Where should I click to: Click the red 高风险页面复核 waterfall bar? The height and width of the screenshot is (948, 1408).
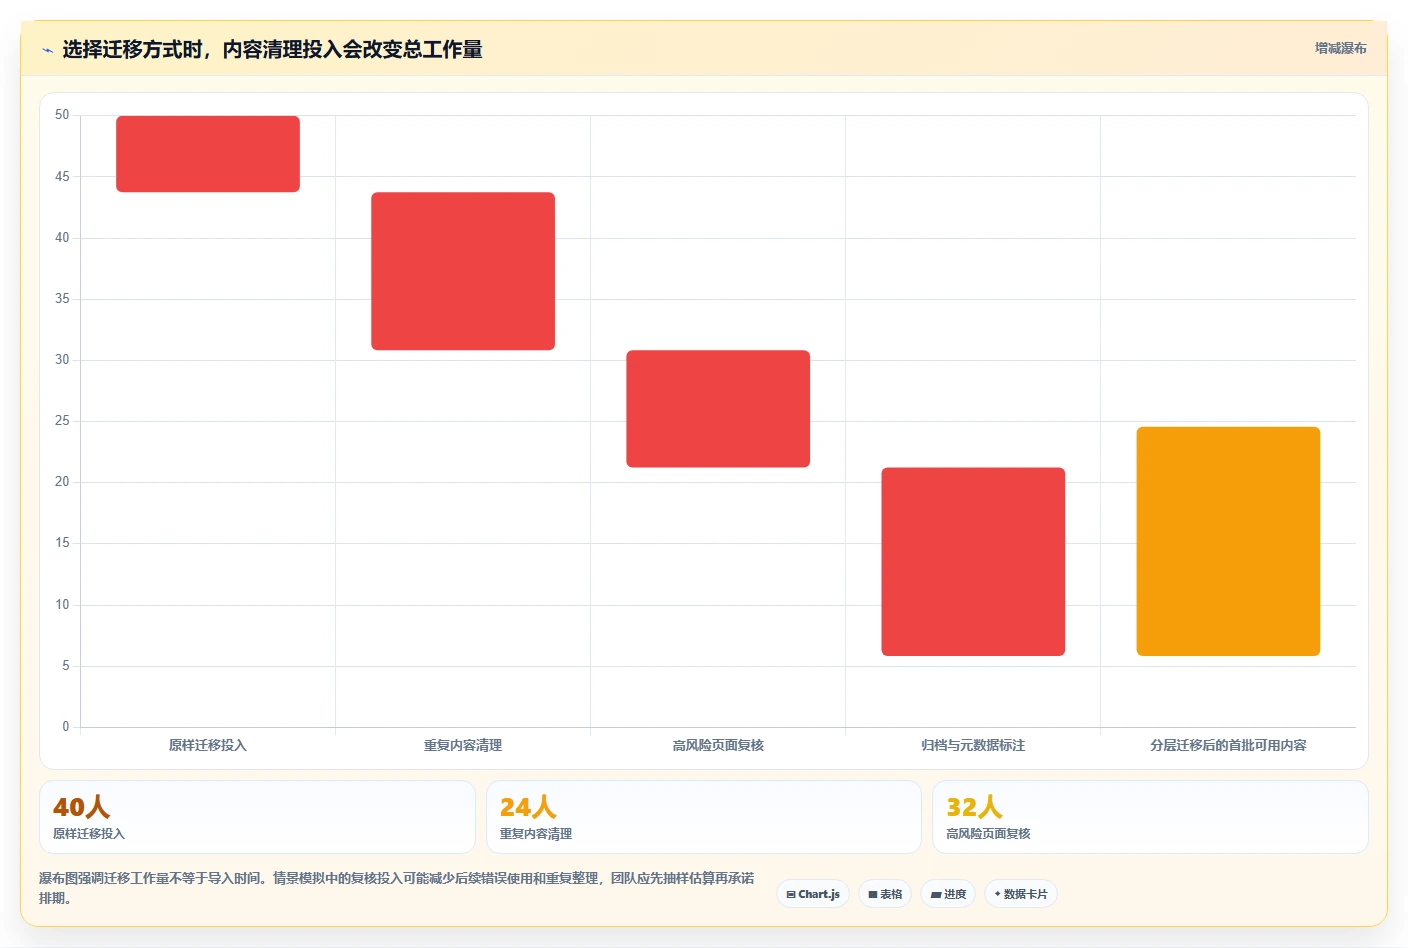click(x=718, y=409)
